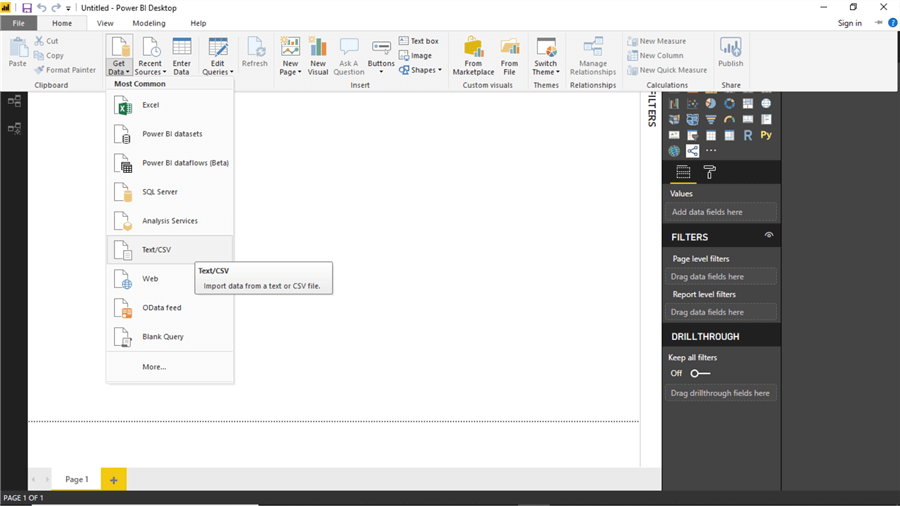Viewport: 900px width, 506px height.
Task: Expand the Buttons dropdown
Action: pos(381,72)
